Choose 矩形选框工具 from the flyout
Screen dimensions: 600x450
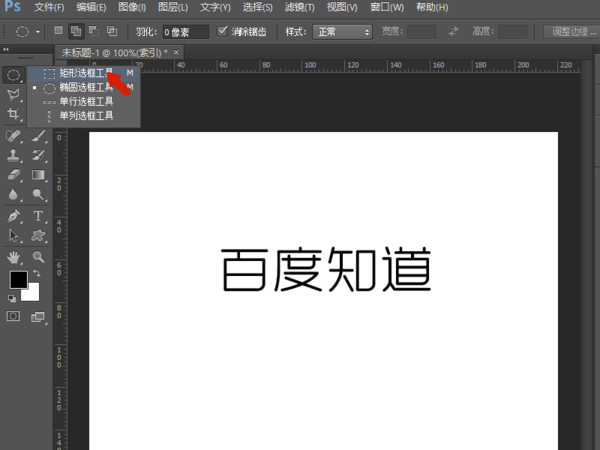click(x=83, y=73)
